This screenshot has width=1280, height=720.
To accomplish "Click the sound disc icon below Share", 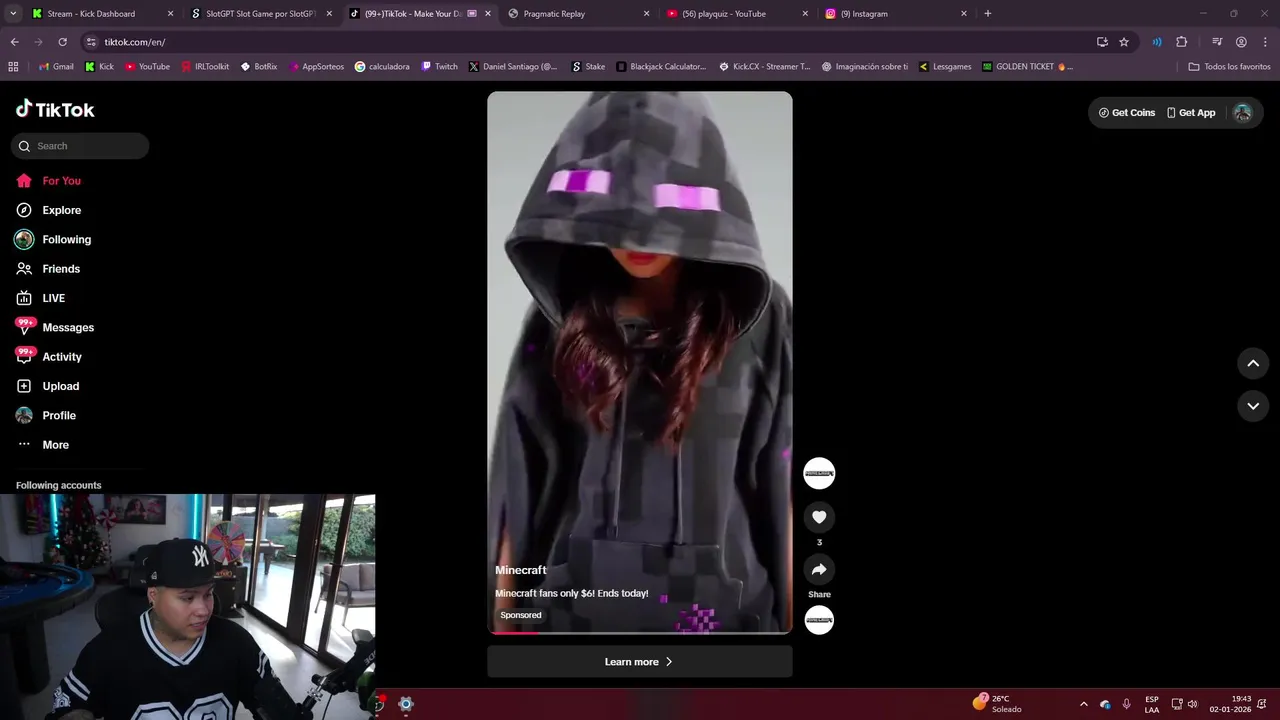I will pyautogui.click(x=819, y=620).
